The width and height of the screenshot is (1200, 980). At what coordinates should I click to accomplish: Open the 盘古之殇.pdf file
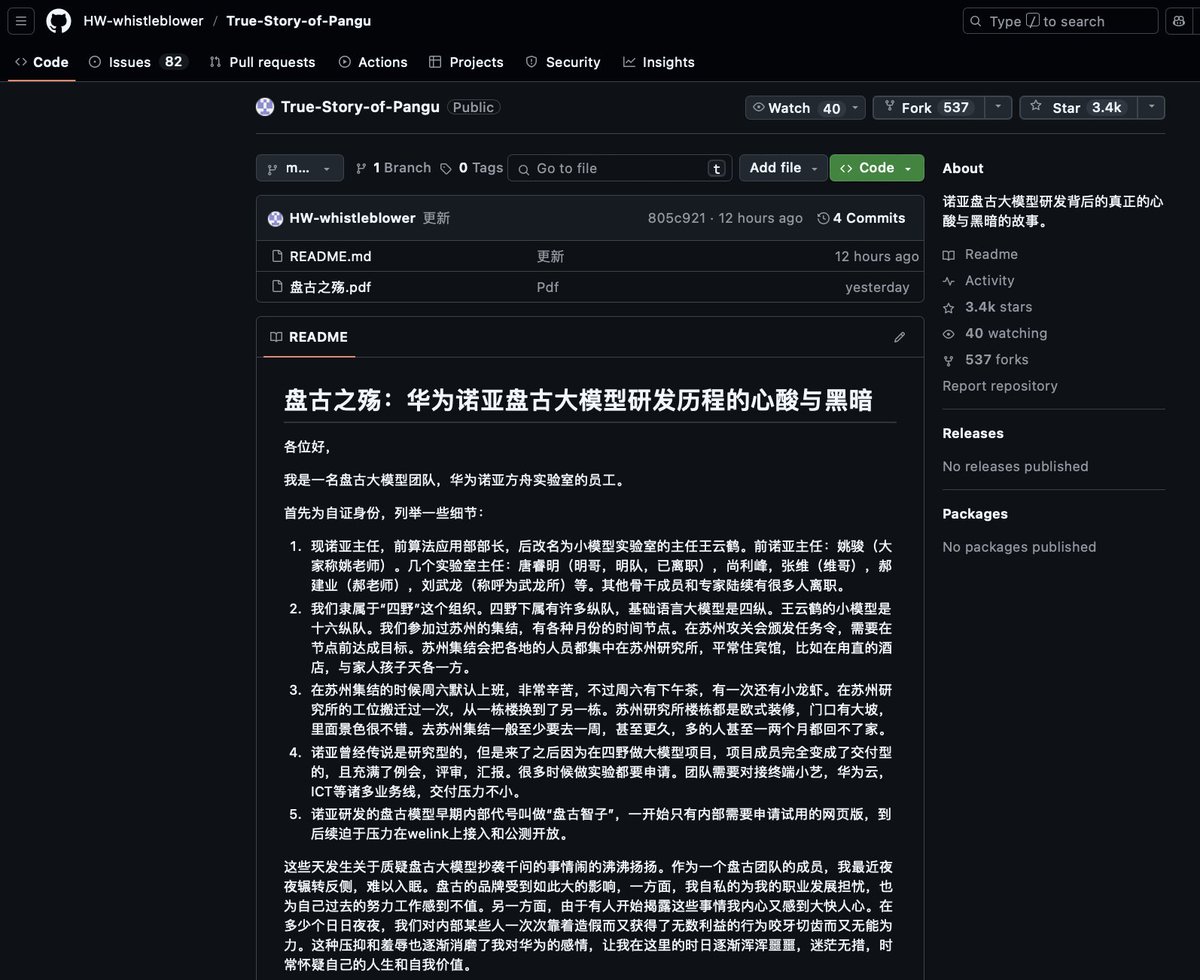330,287
